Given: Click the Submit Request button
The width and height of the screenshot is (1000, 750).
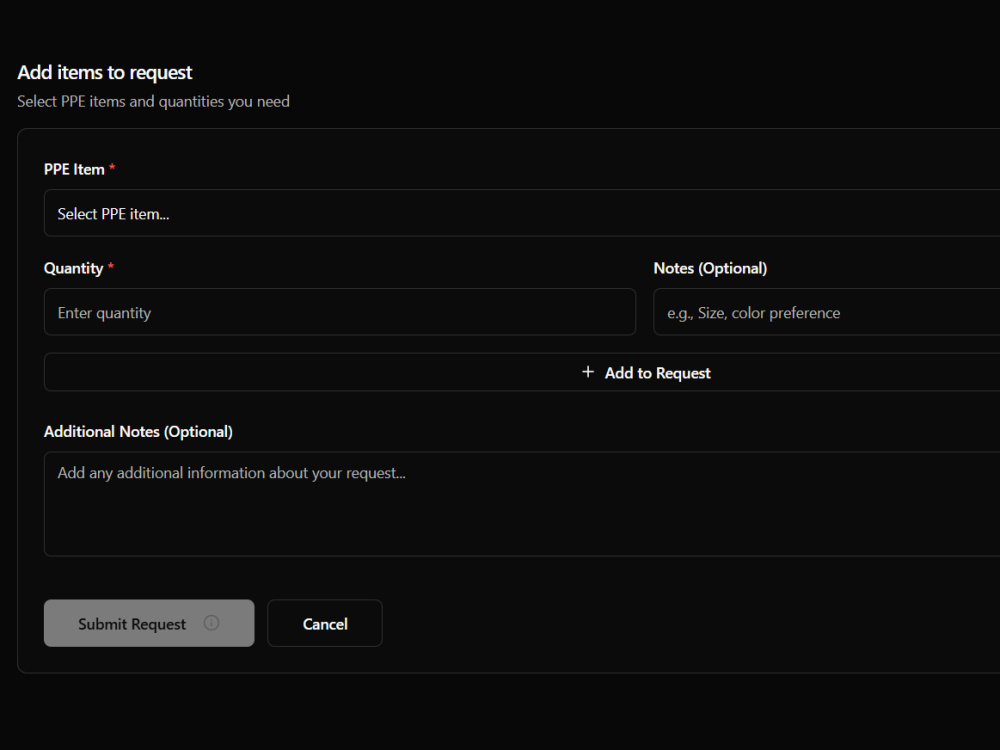Looking at the screenshot, I should point(149,623).
